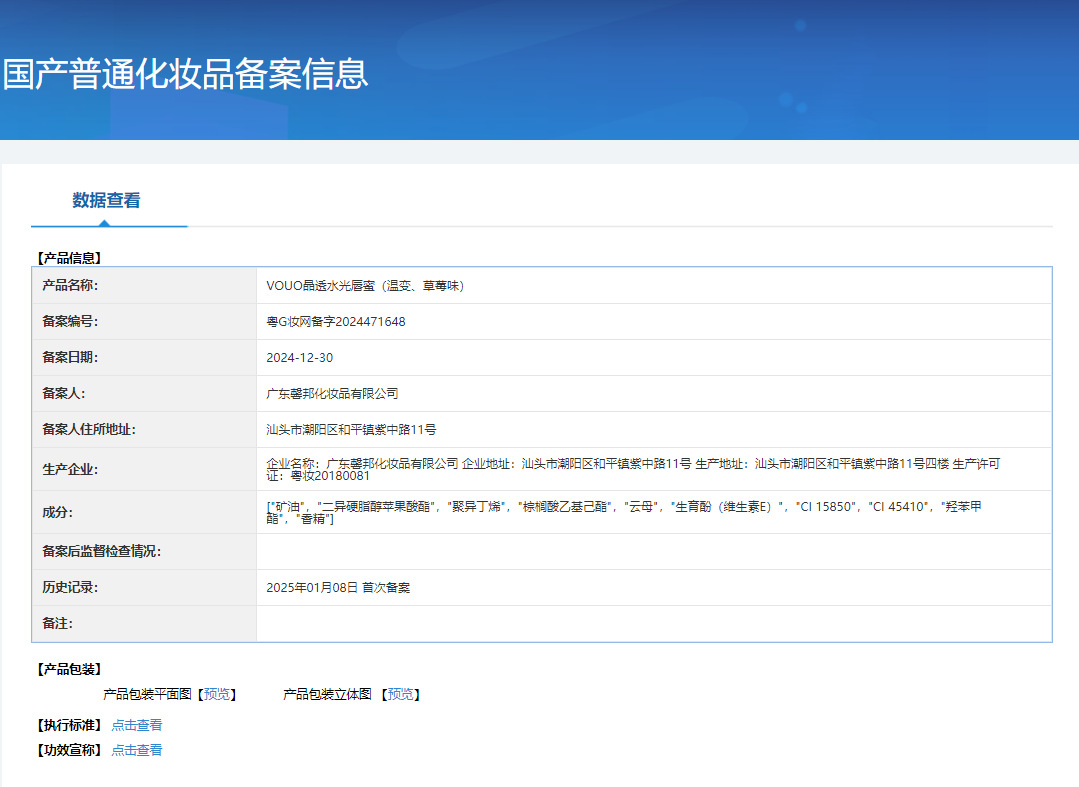Click the registration date 2024-12-30
The width and height of the screenshot is (1079, 787).
(299, 358)
